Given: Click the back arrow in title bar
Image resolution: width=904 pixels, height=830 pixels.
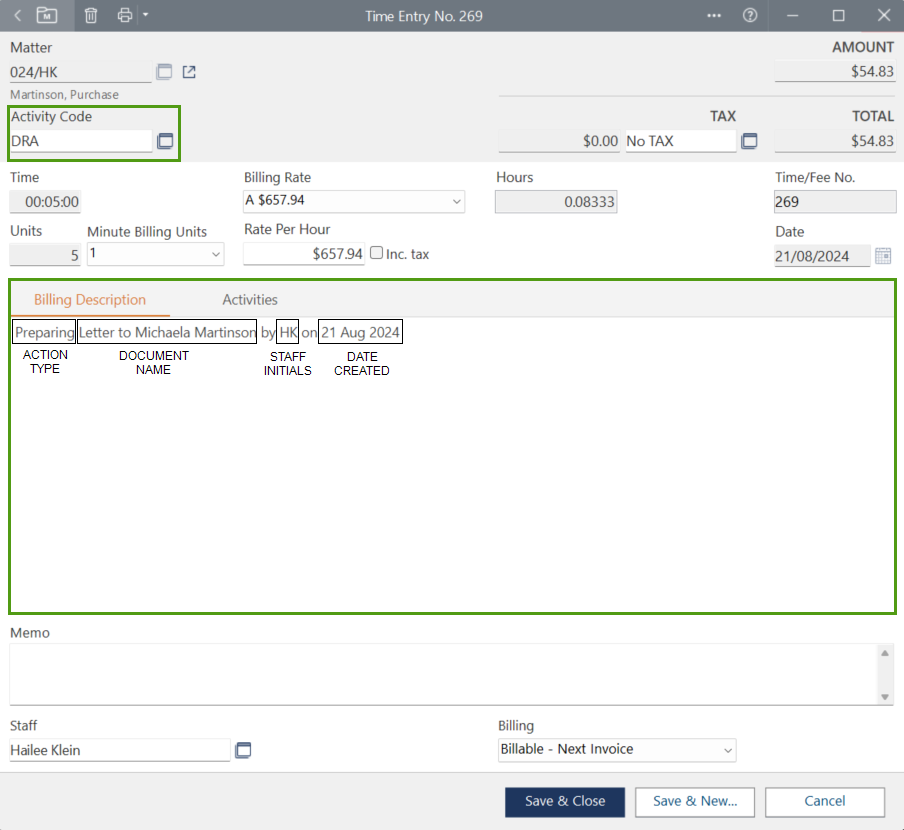Looking at the screenshot, I should (17, 15).
